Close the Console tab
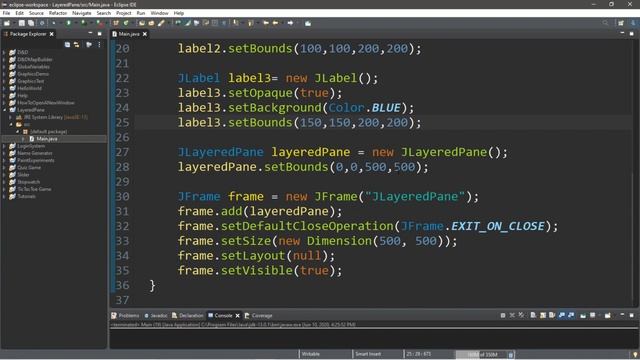Screen dimensions: 640x360 [238, 316]
